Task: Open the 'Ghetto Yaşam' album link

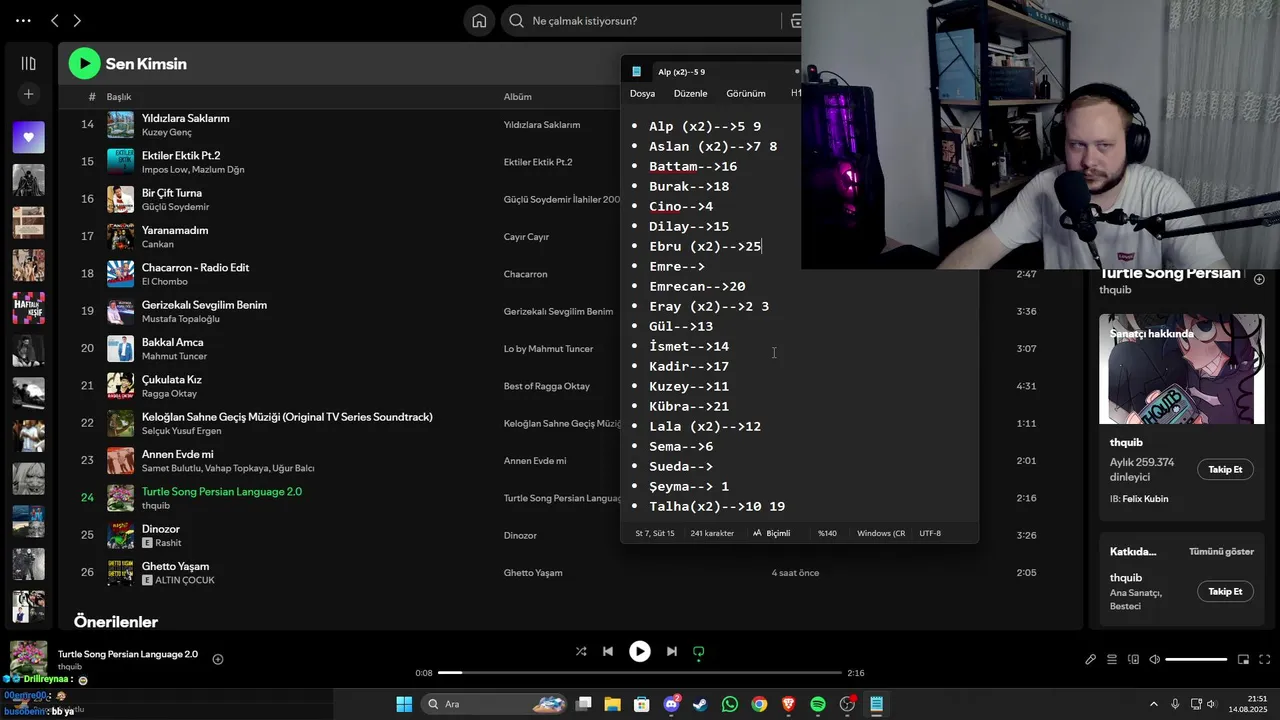Action: tap(533, 573)
